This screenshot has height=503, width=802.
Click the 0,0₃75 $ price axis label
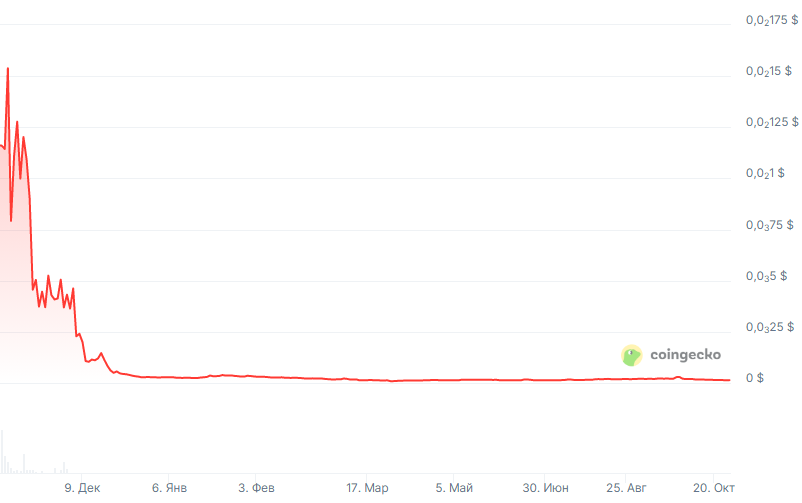point(768,224)
